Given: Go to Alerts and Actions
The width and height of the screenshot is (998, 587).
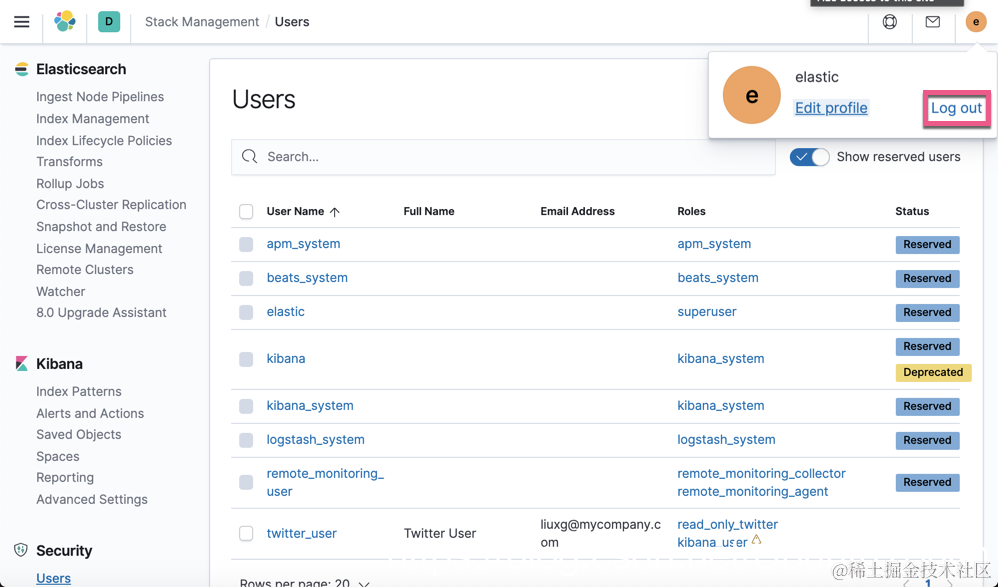Looking at the screenshot, I should tap(90, 413).
